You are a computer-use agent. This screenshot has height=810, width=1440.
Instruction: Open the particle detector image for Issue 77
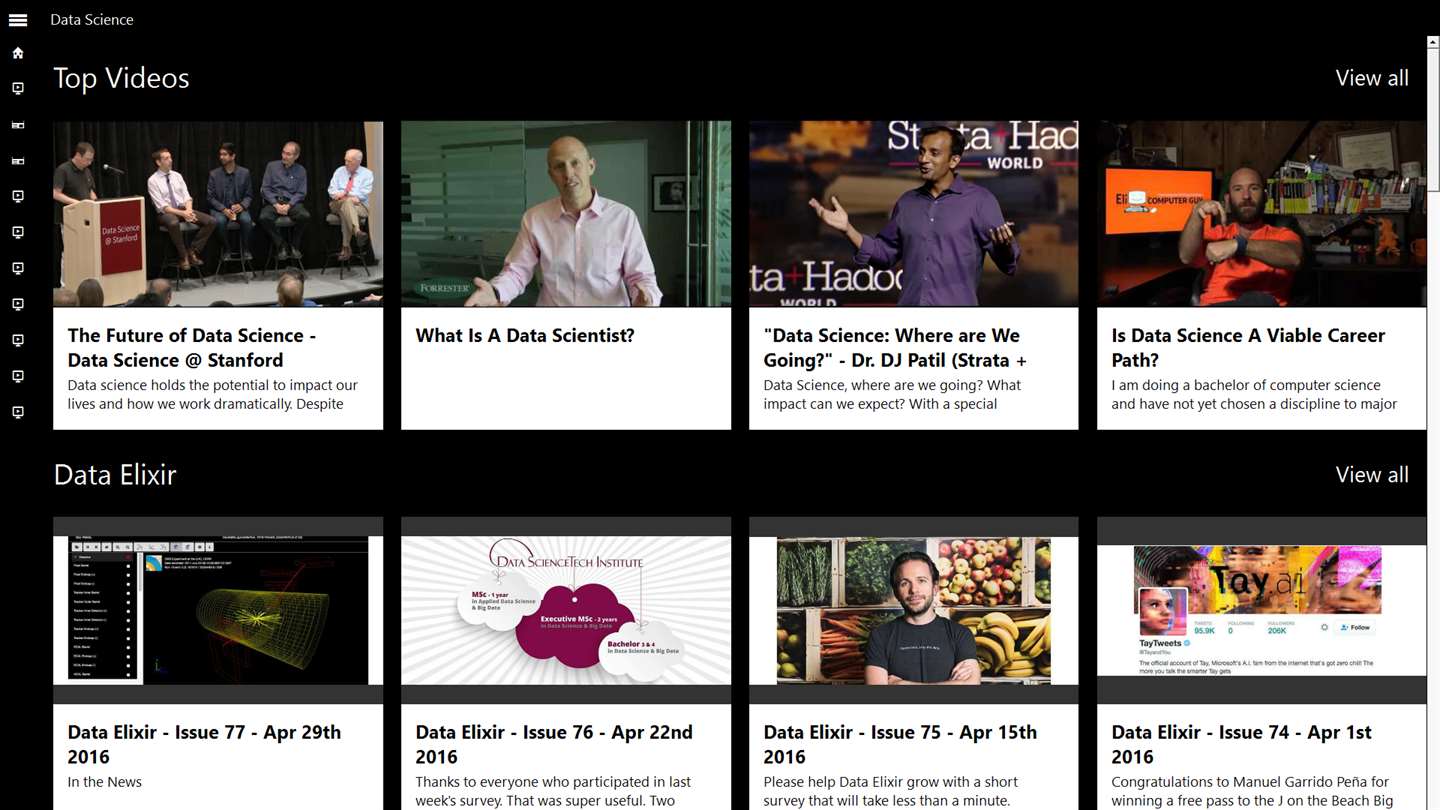tap(218, 610)
